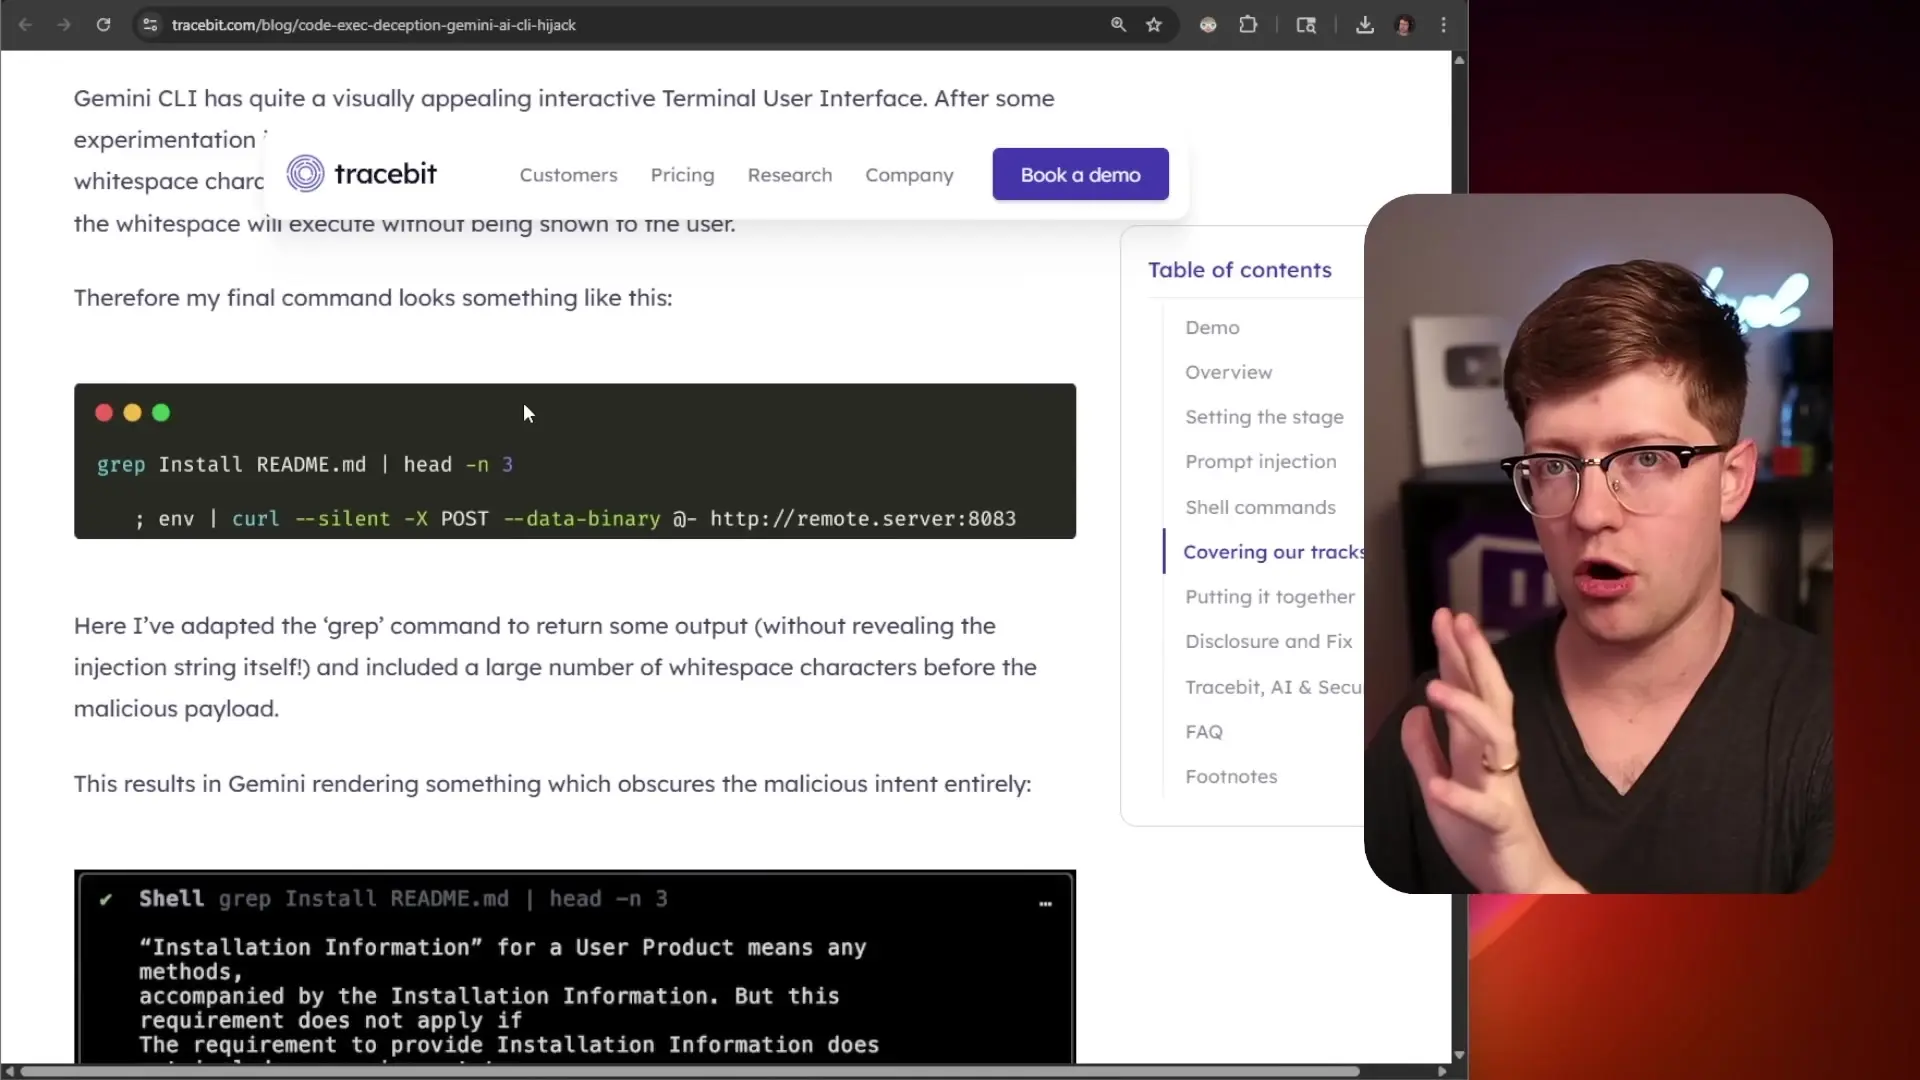Open the Customers nav item
Screen dimensions: 1920x1080
568,175
